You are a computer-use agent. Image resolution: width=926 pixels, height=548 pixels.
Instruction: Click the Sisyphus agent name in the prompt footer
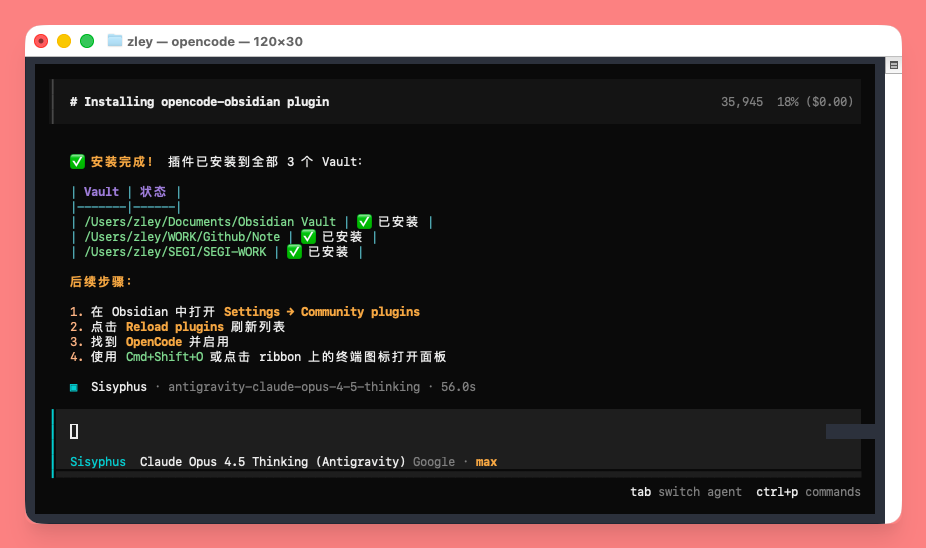(98, 462)
